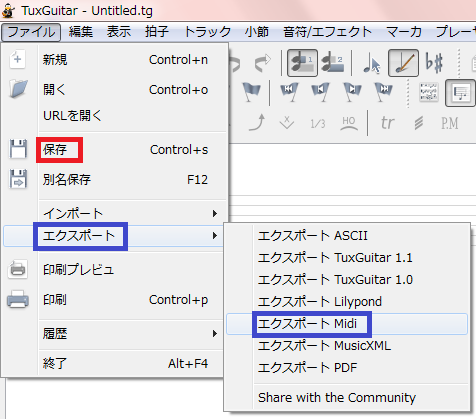Click Share with the Community
This screenshot has height=419, width=476.
[x=347, y=398]
